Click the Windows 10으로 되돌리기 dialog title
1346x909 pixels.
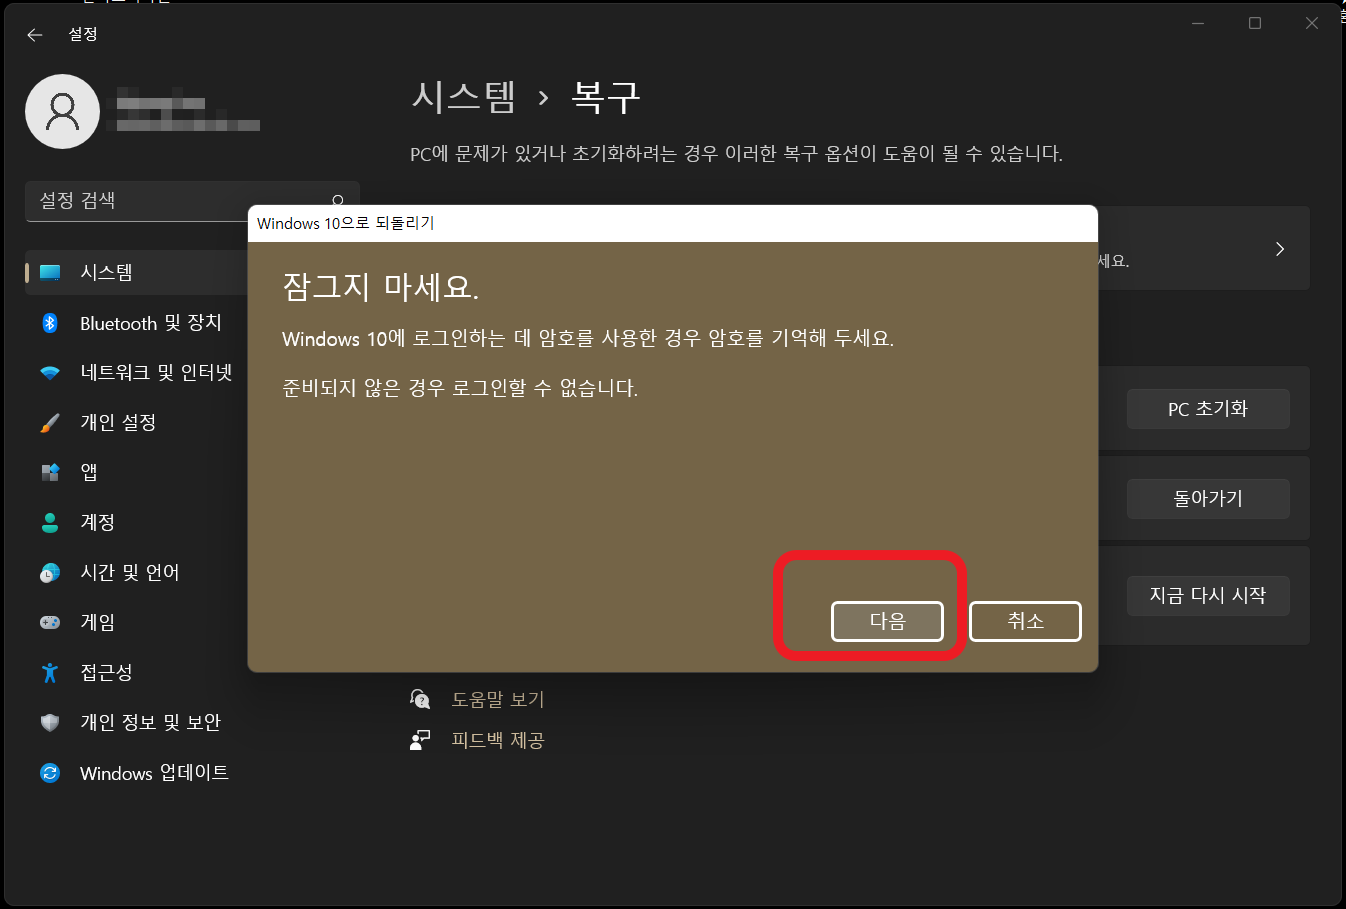(x=346, y=223)
